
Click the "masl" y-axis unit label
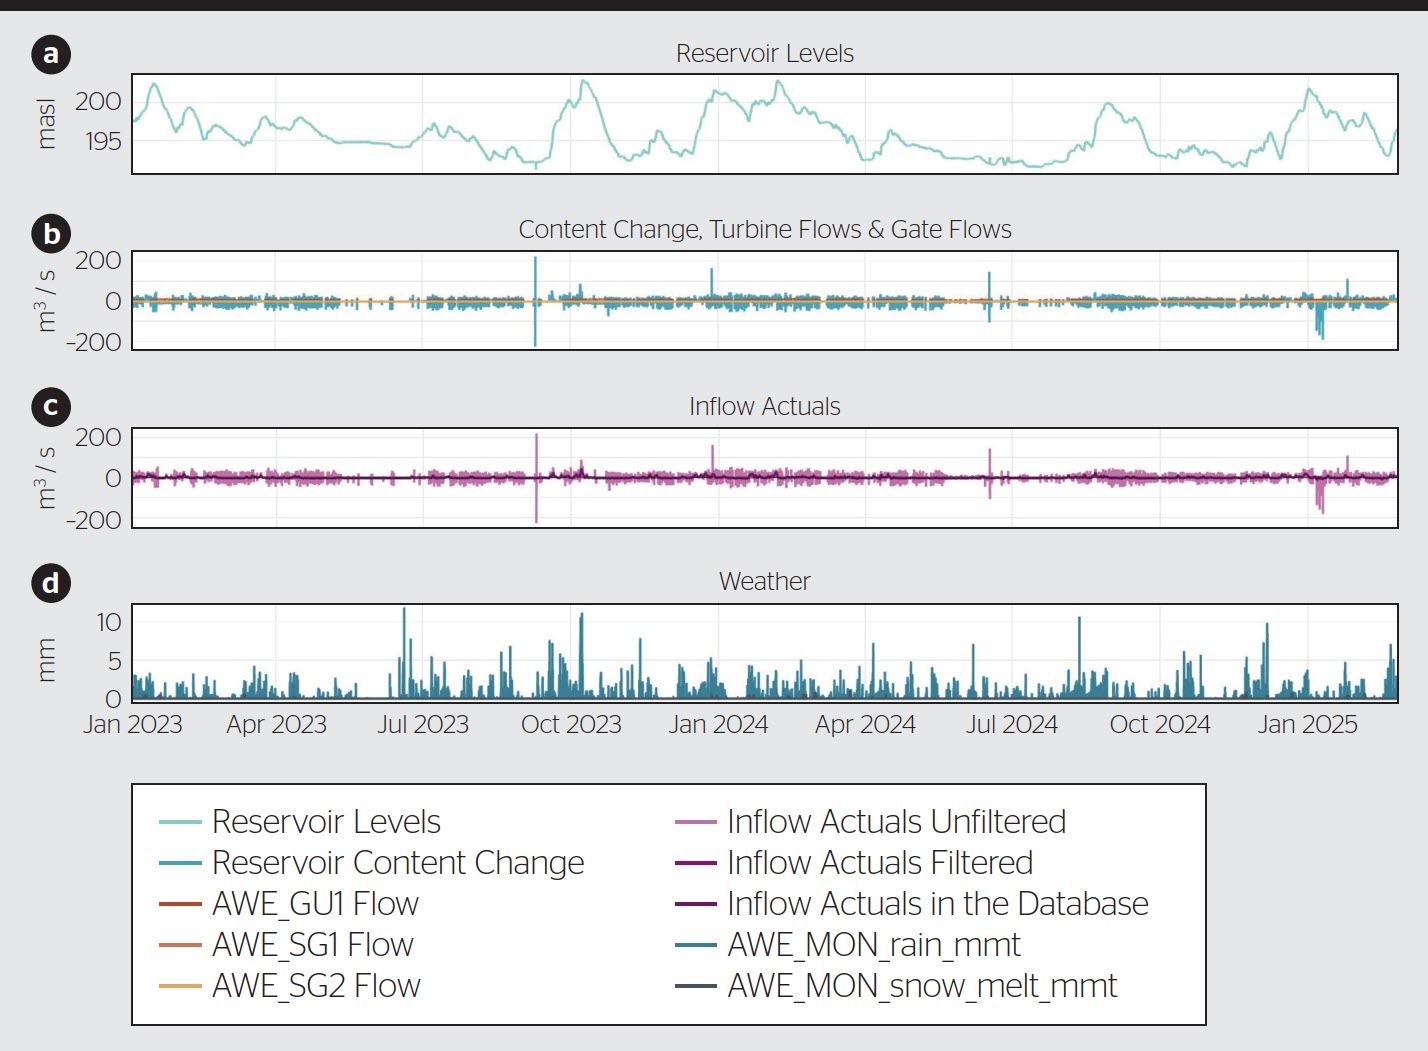pyautogui.click(x=46, y=124)
